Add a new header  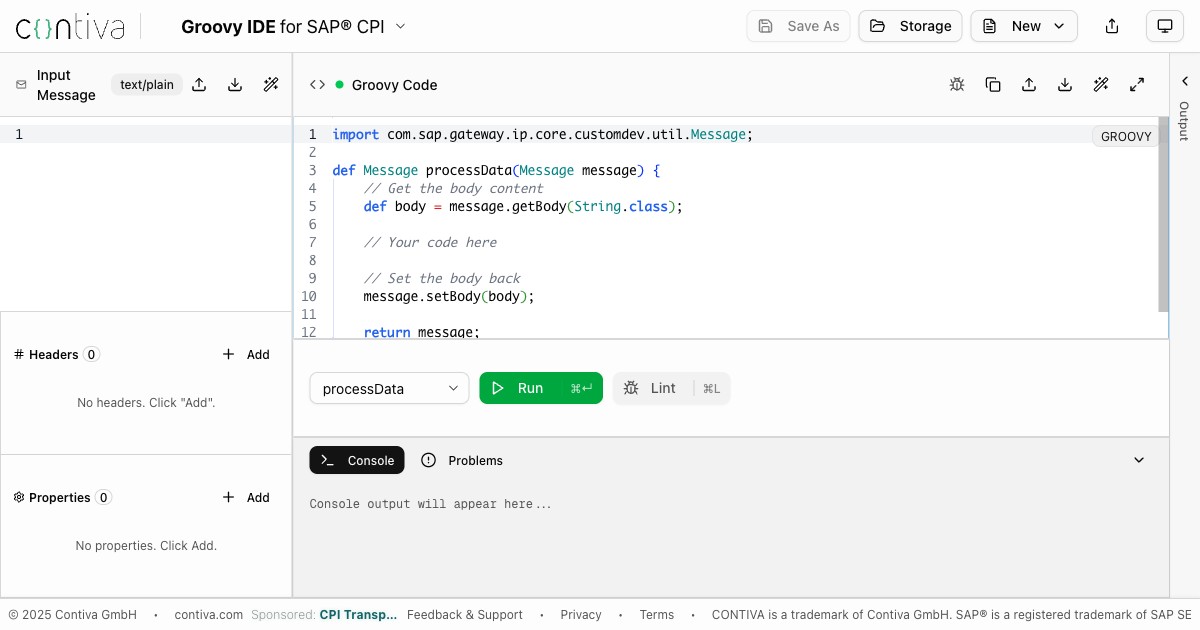pyautogui.click(x=246, y=354)
